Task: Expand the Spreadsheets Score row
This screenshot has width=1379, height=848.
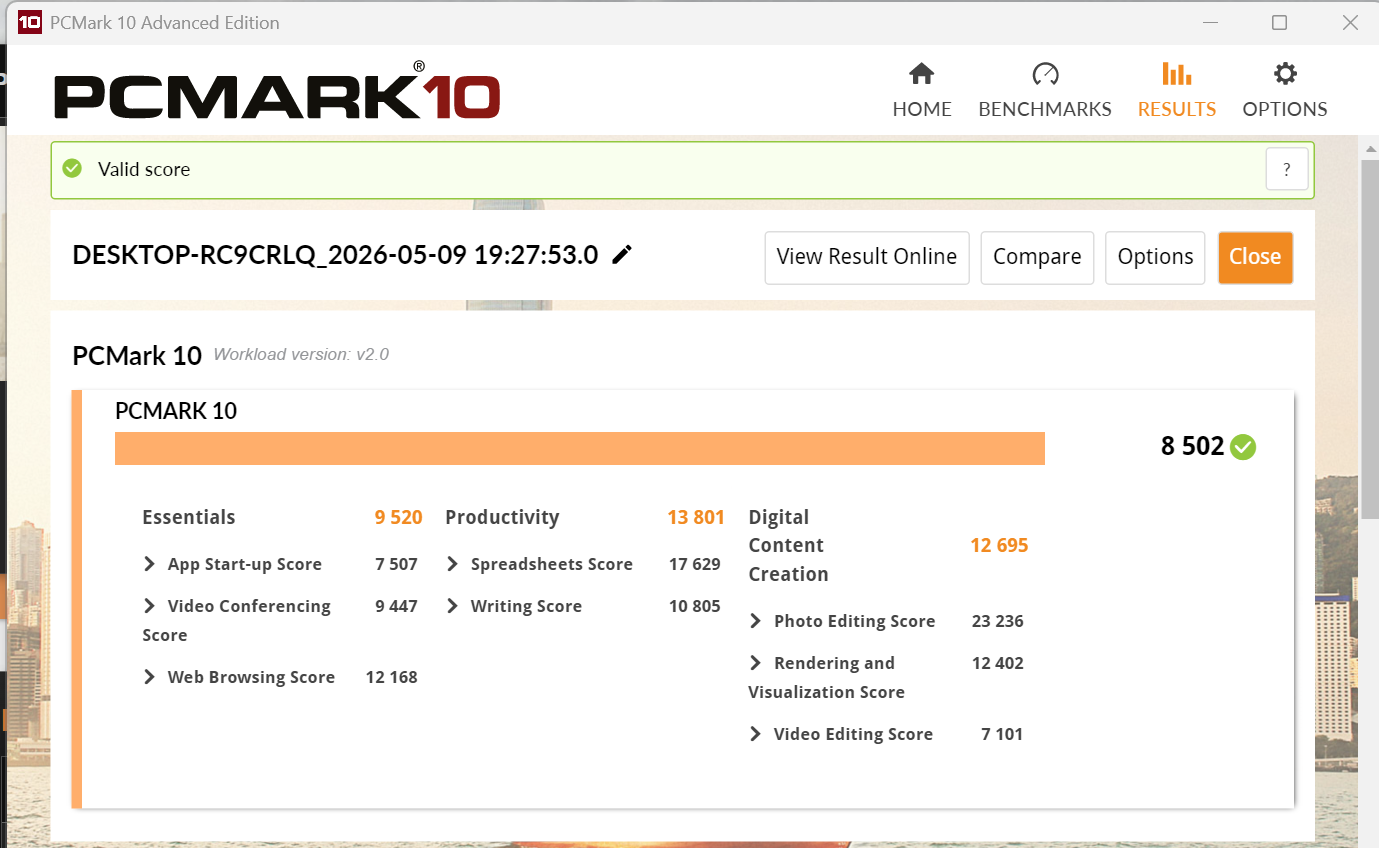Action: (452, 564)
